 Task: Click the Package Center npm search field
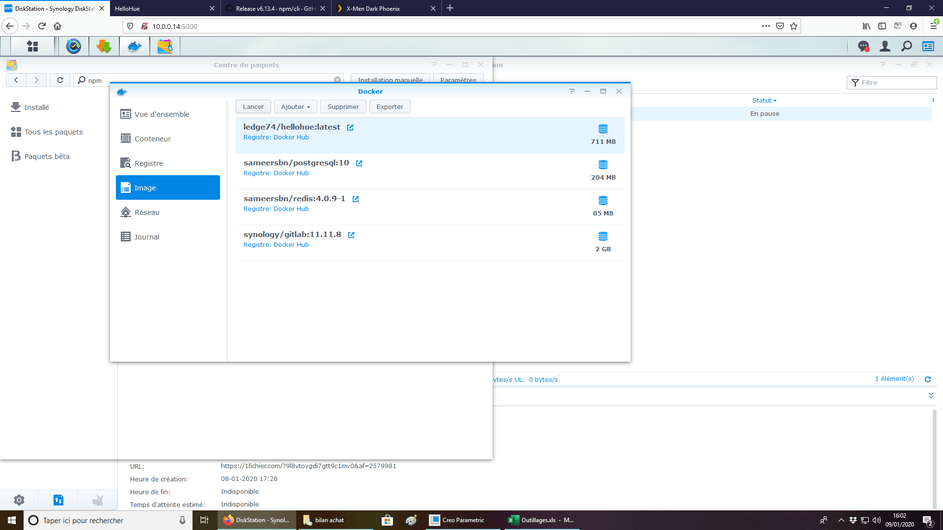(209, 80)
